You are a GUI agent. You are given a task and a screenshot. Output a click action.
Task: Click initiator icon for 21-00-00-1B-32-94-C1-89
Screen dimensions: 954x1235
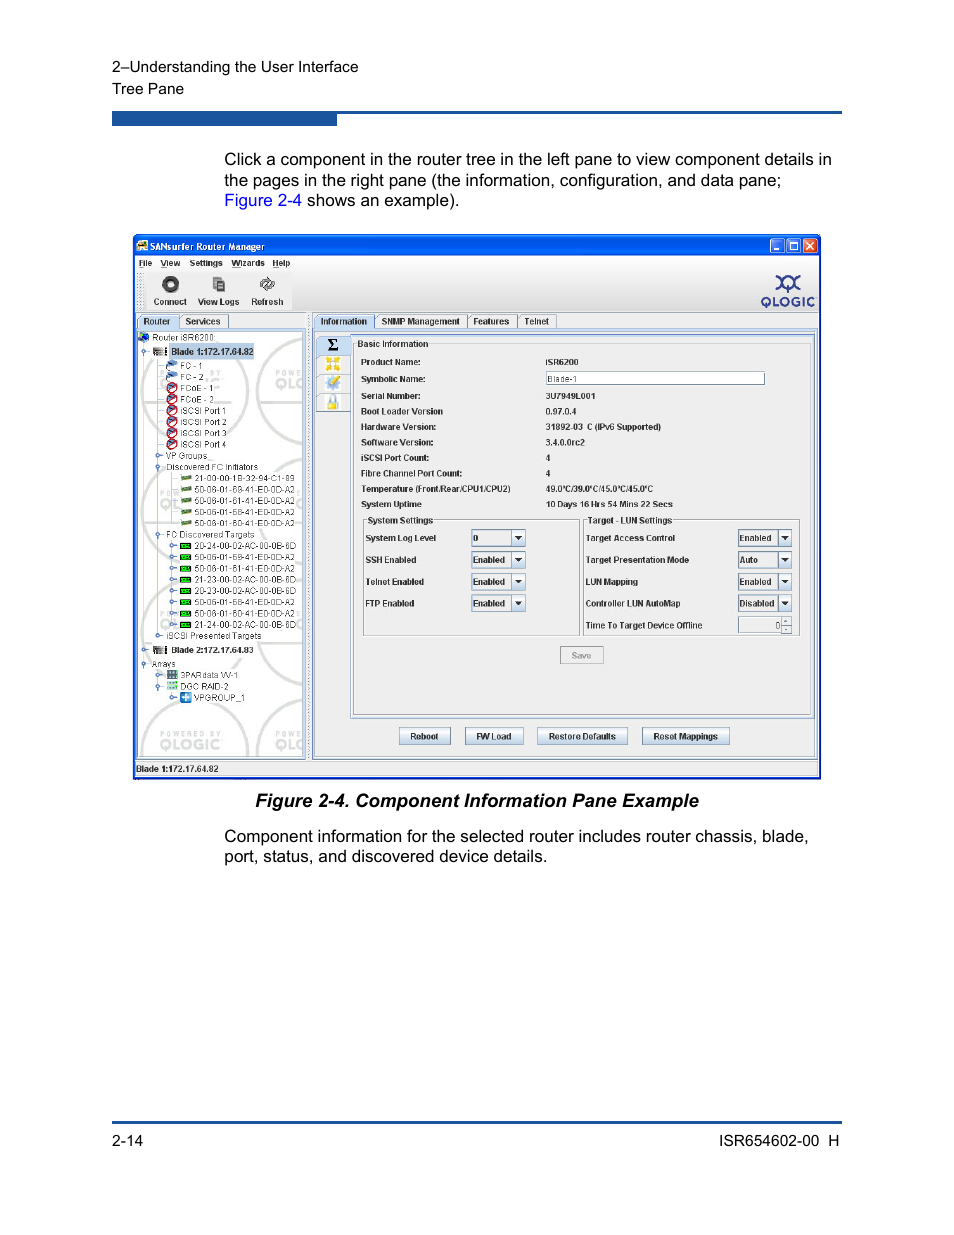point(186,478)
